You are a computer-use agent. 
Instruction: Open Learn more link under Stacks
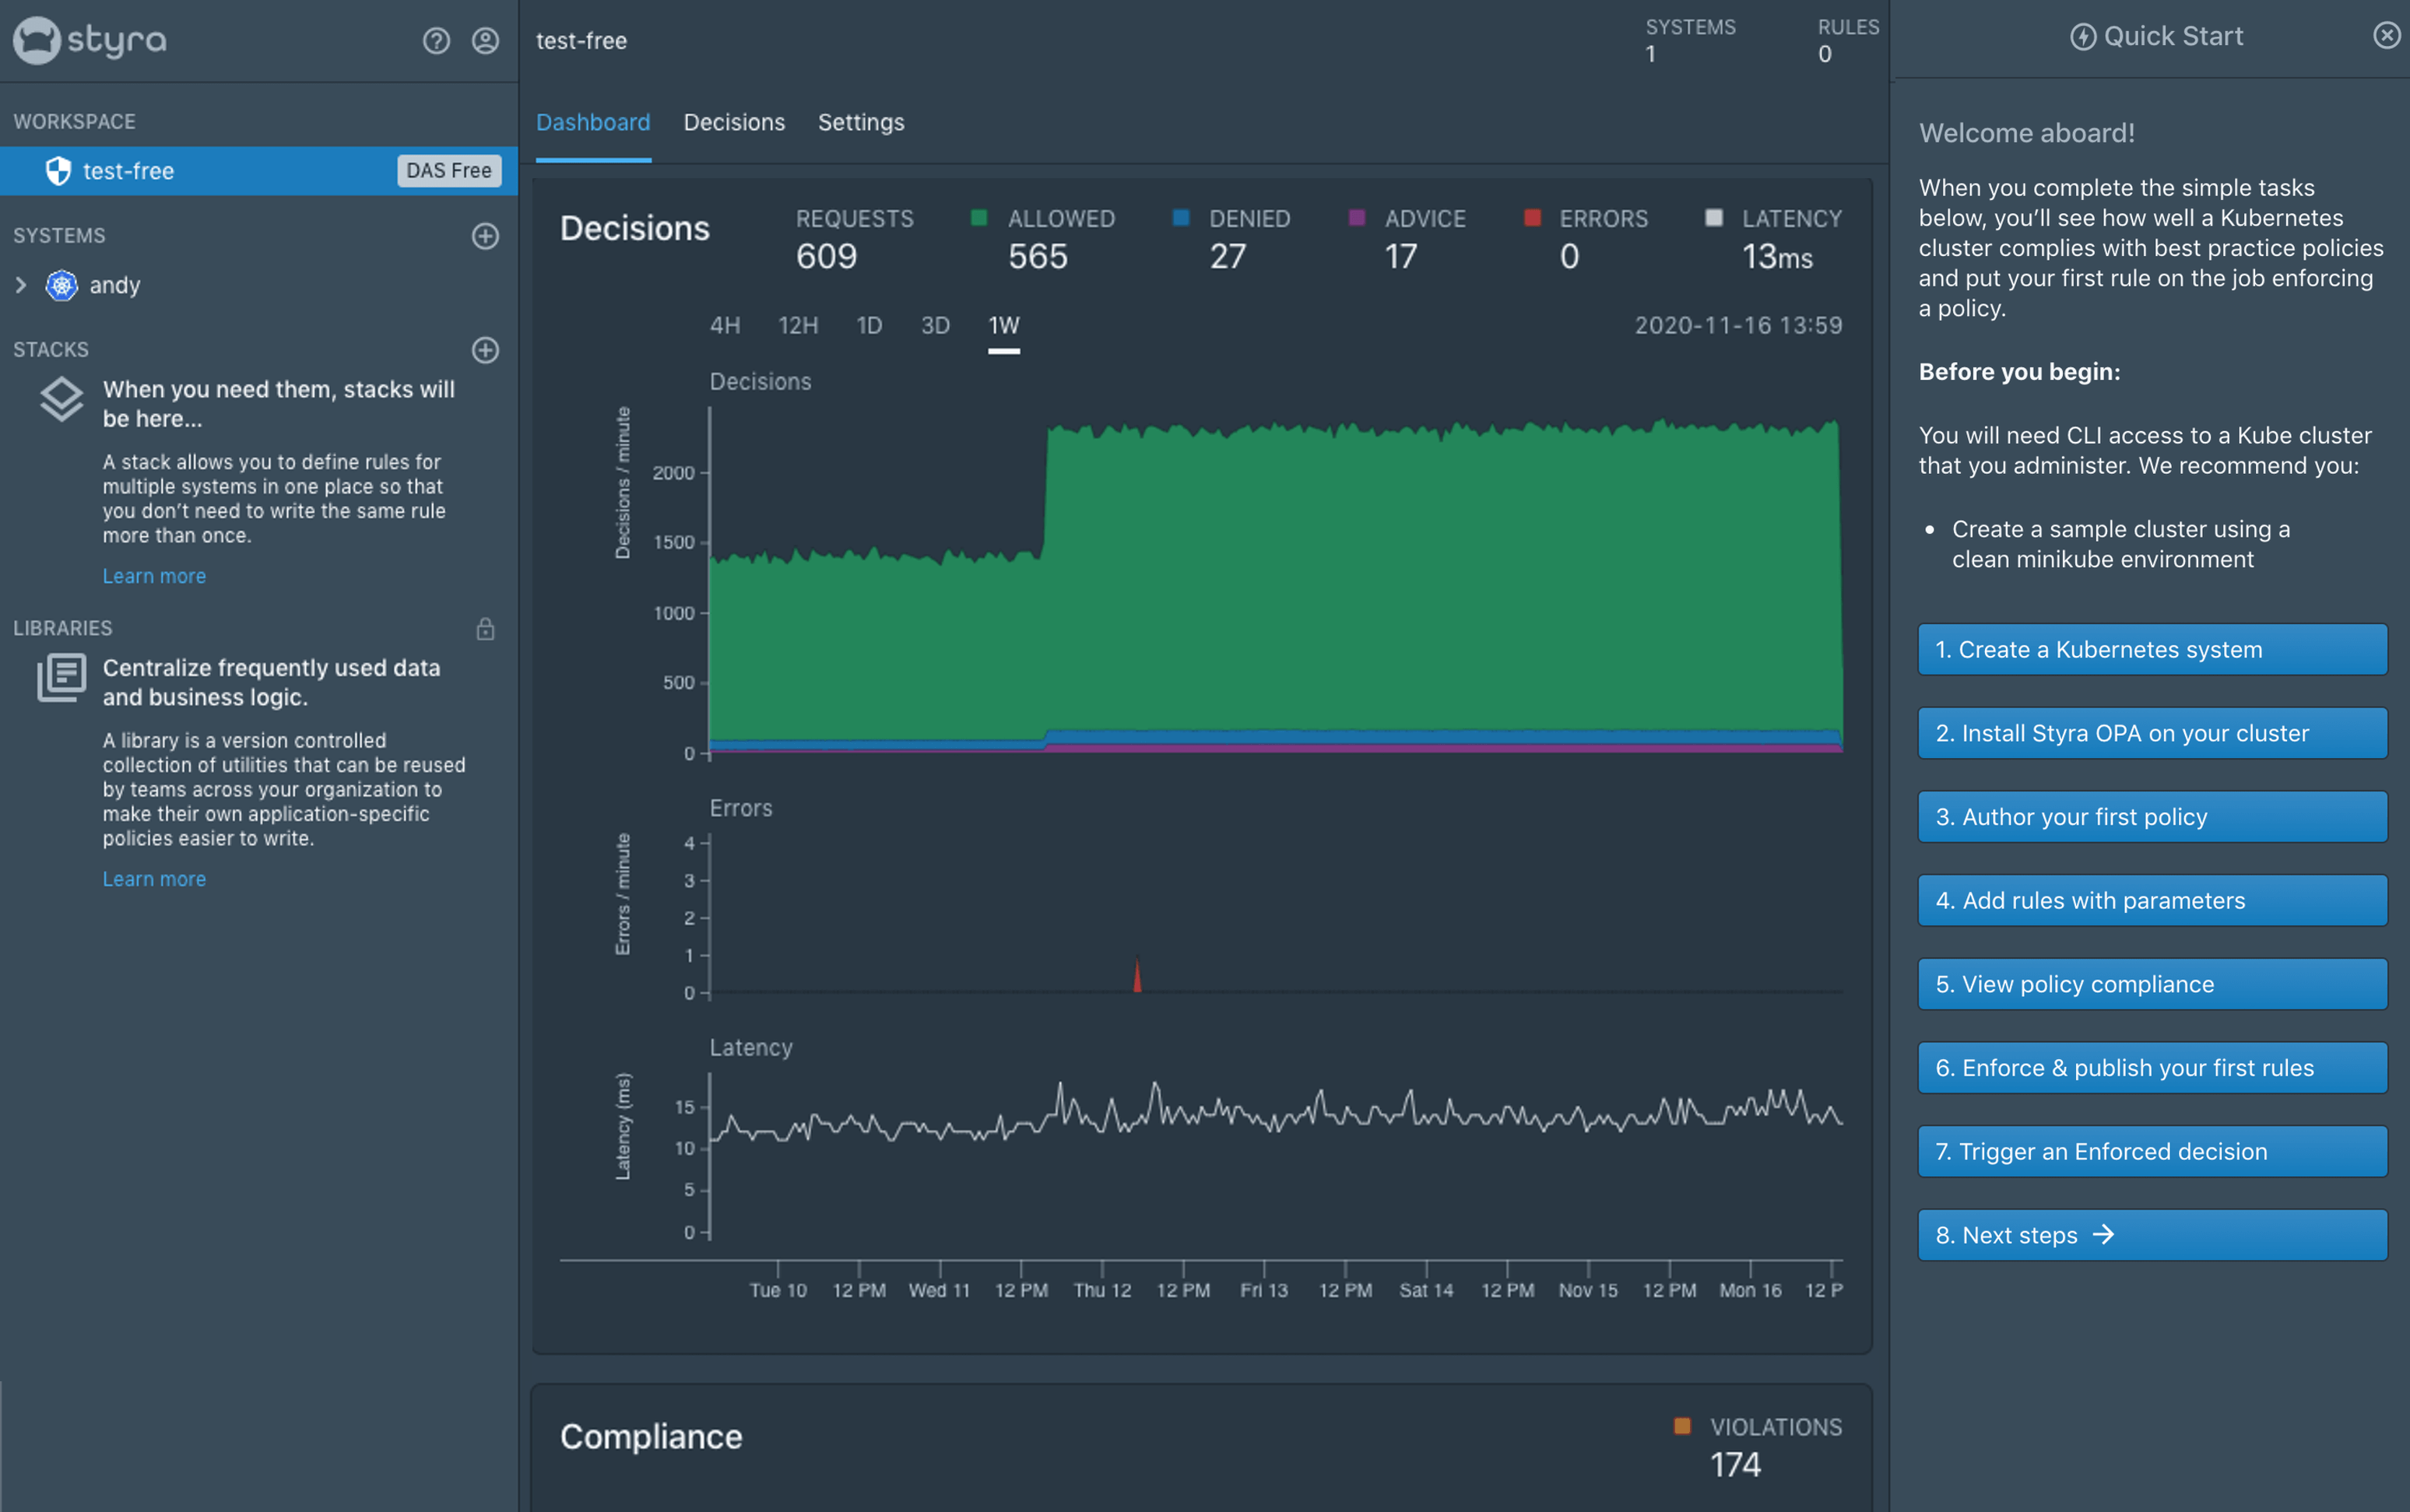point(154,576)
